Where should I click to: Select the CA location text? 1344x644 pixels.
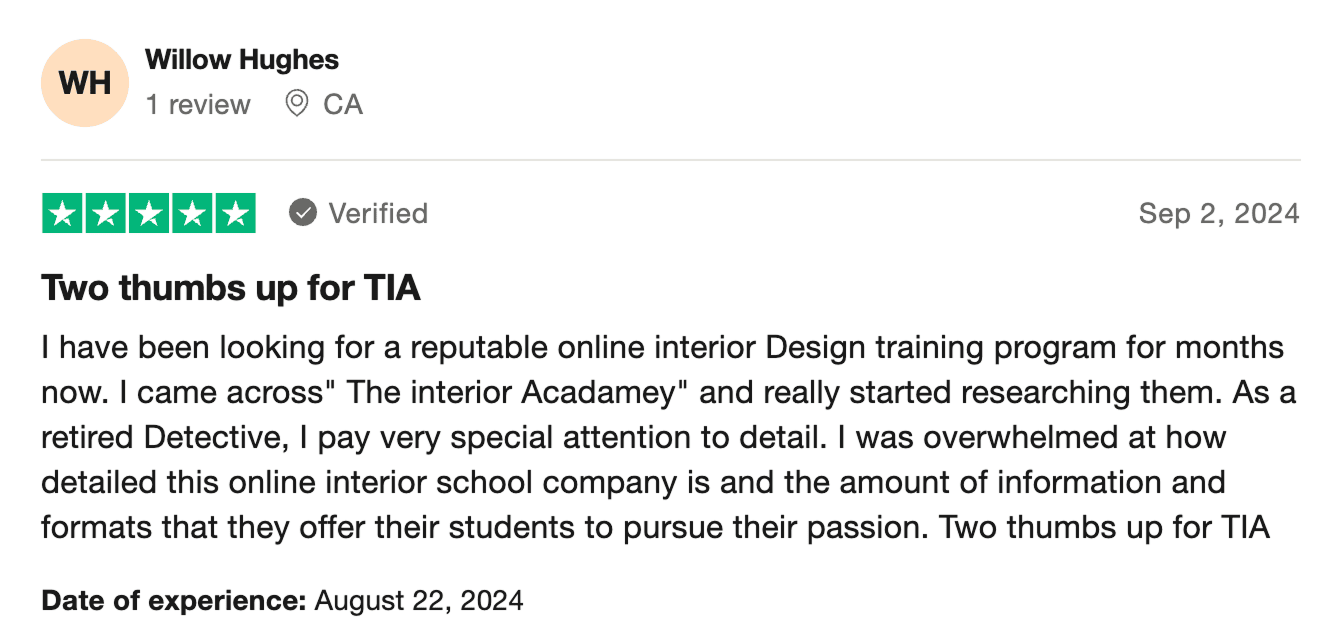(x=343, y=105)
